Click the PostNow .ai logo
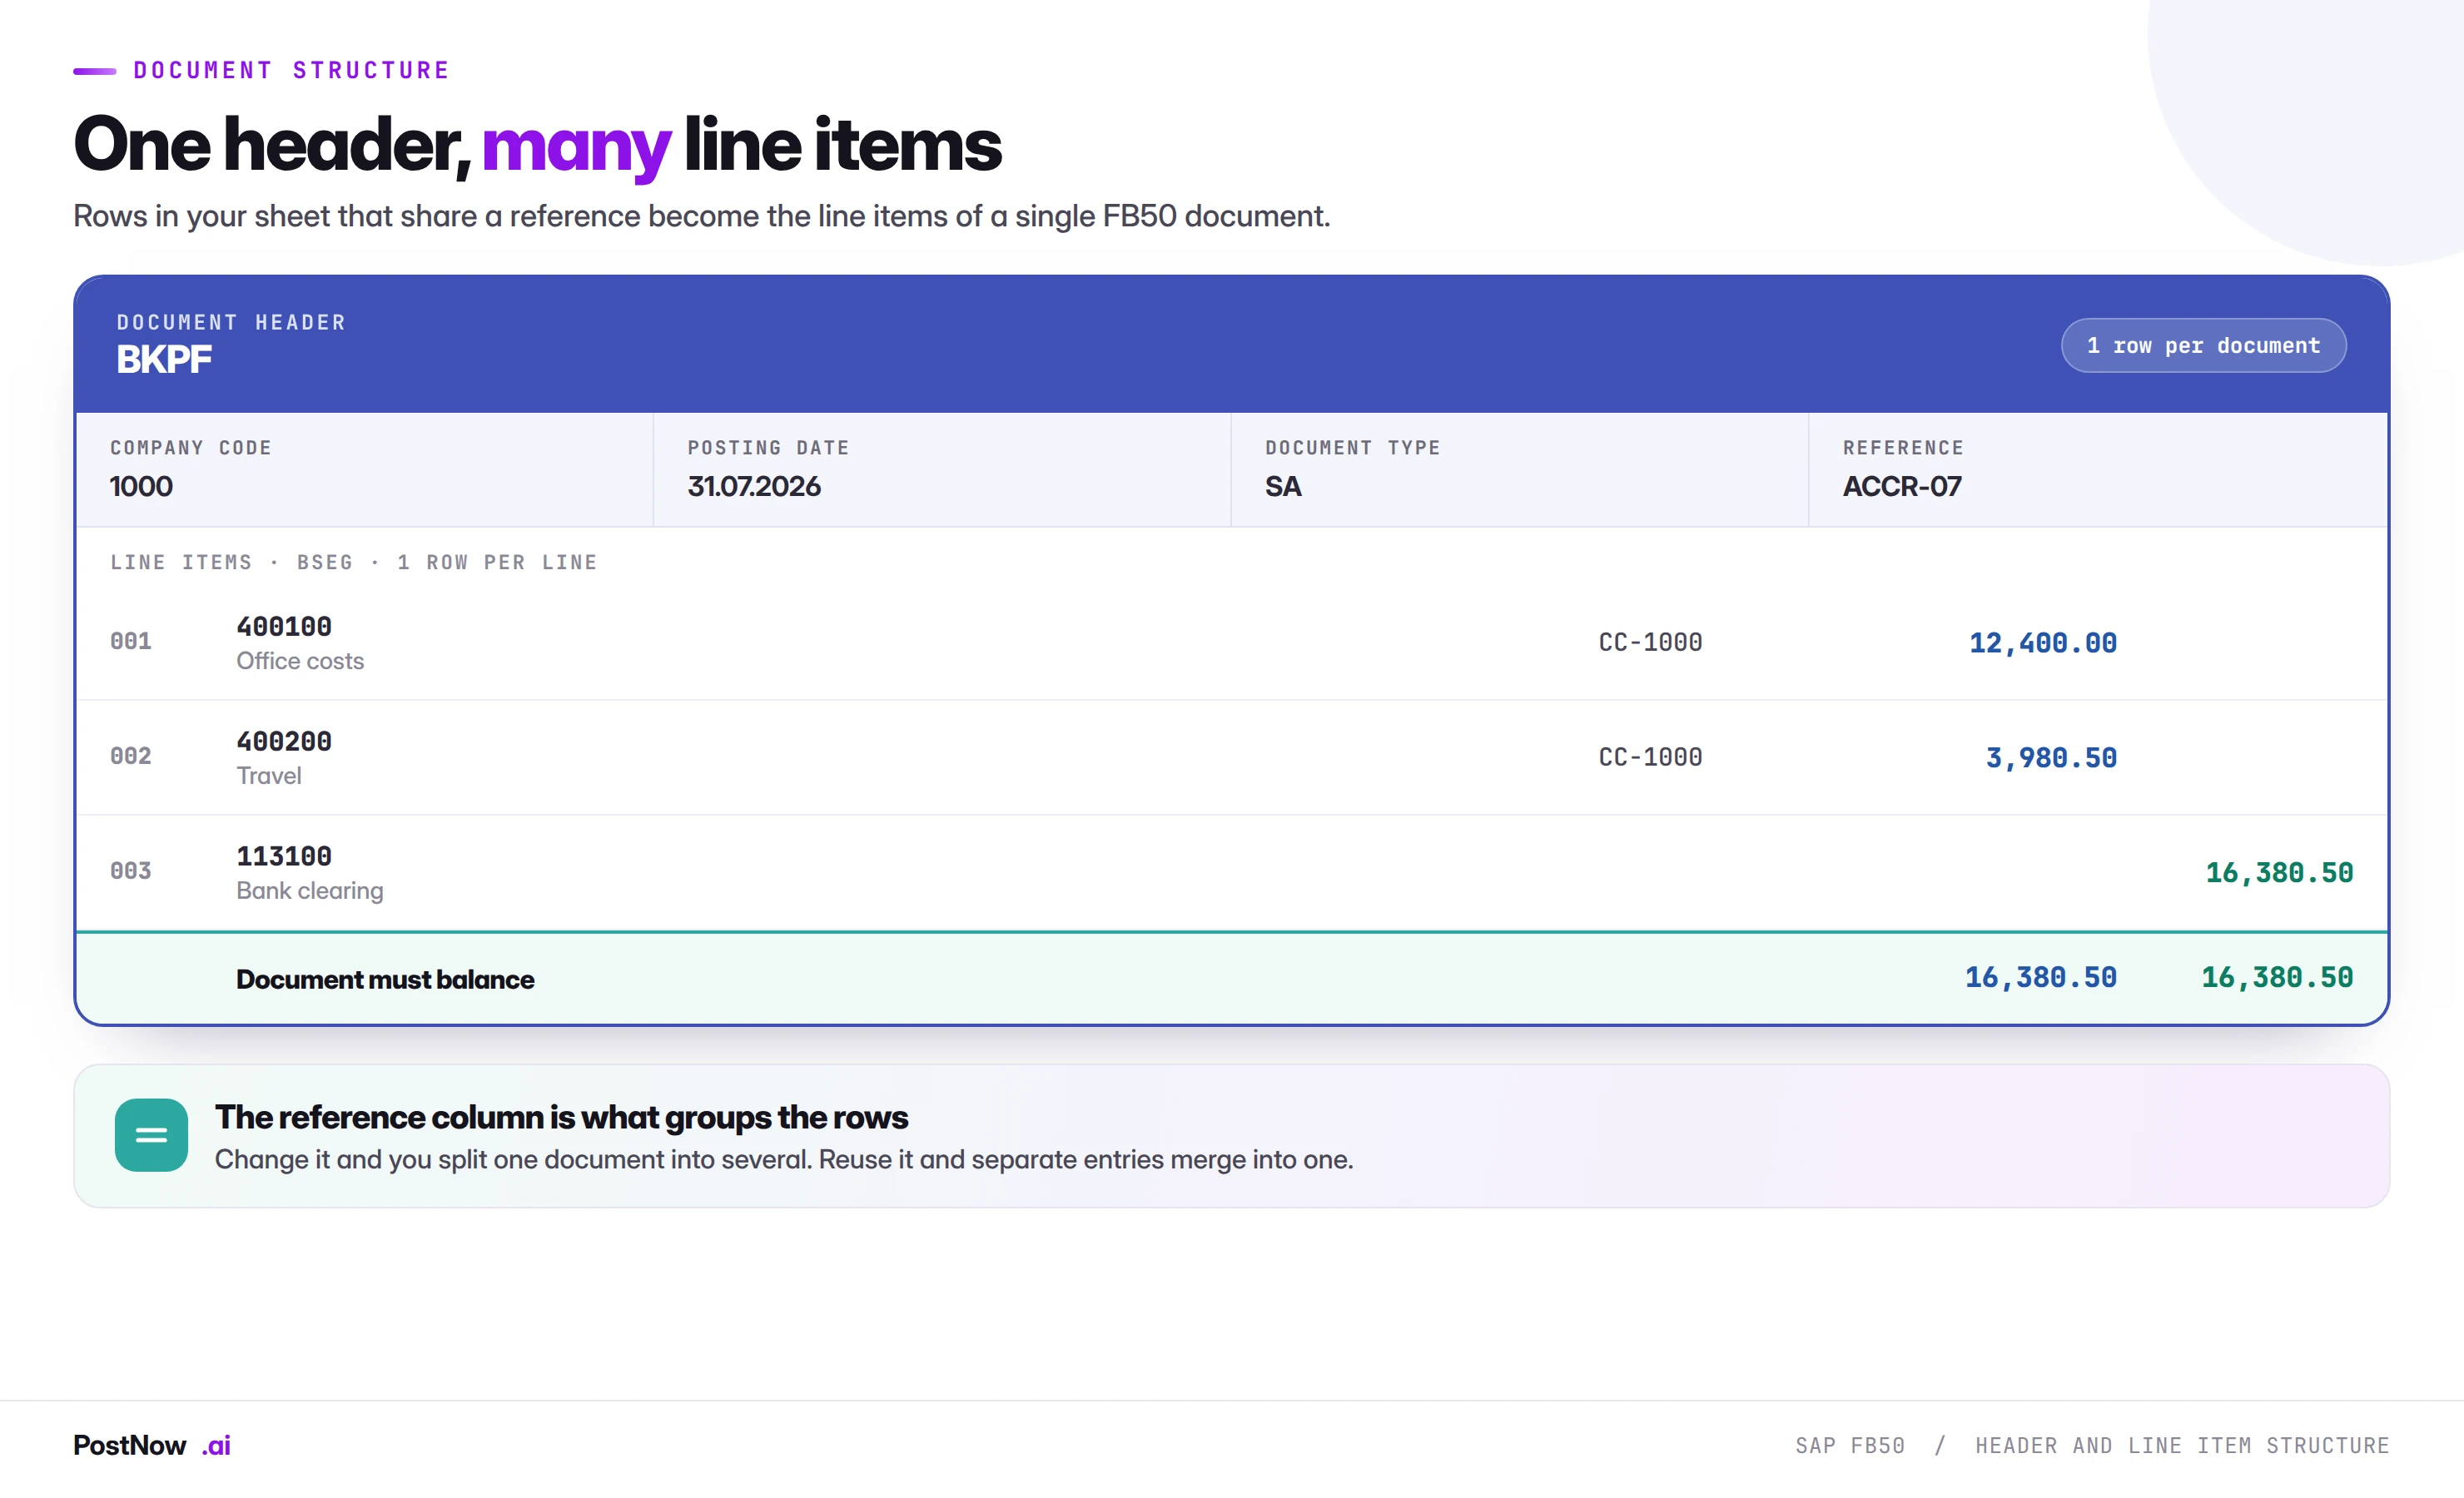This screenshot has height=1498, width=2464. point(152,1445)
